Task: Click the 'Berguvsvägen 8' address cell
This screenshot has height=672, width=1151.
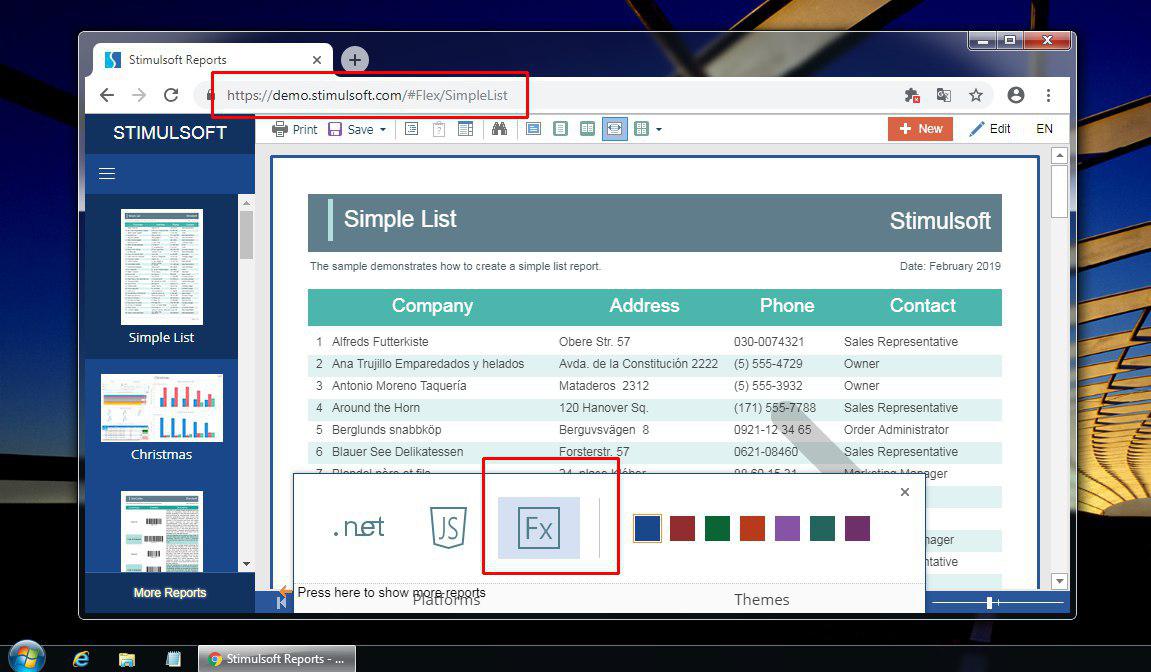Action: pos(604,430)
